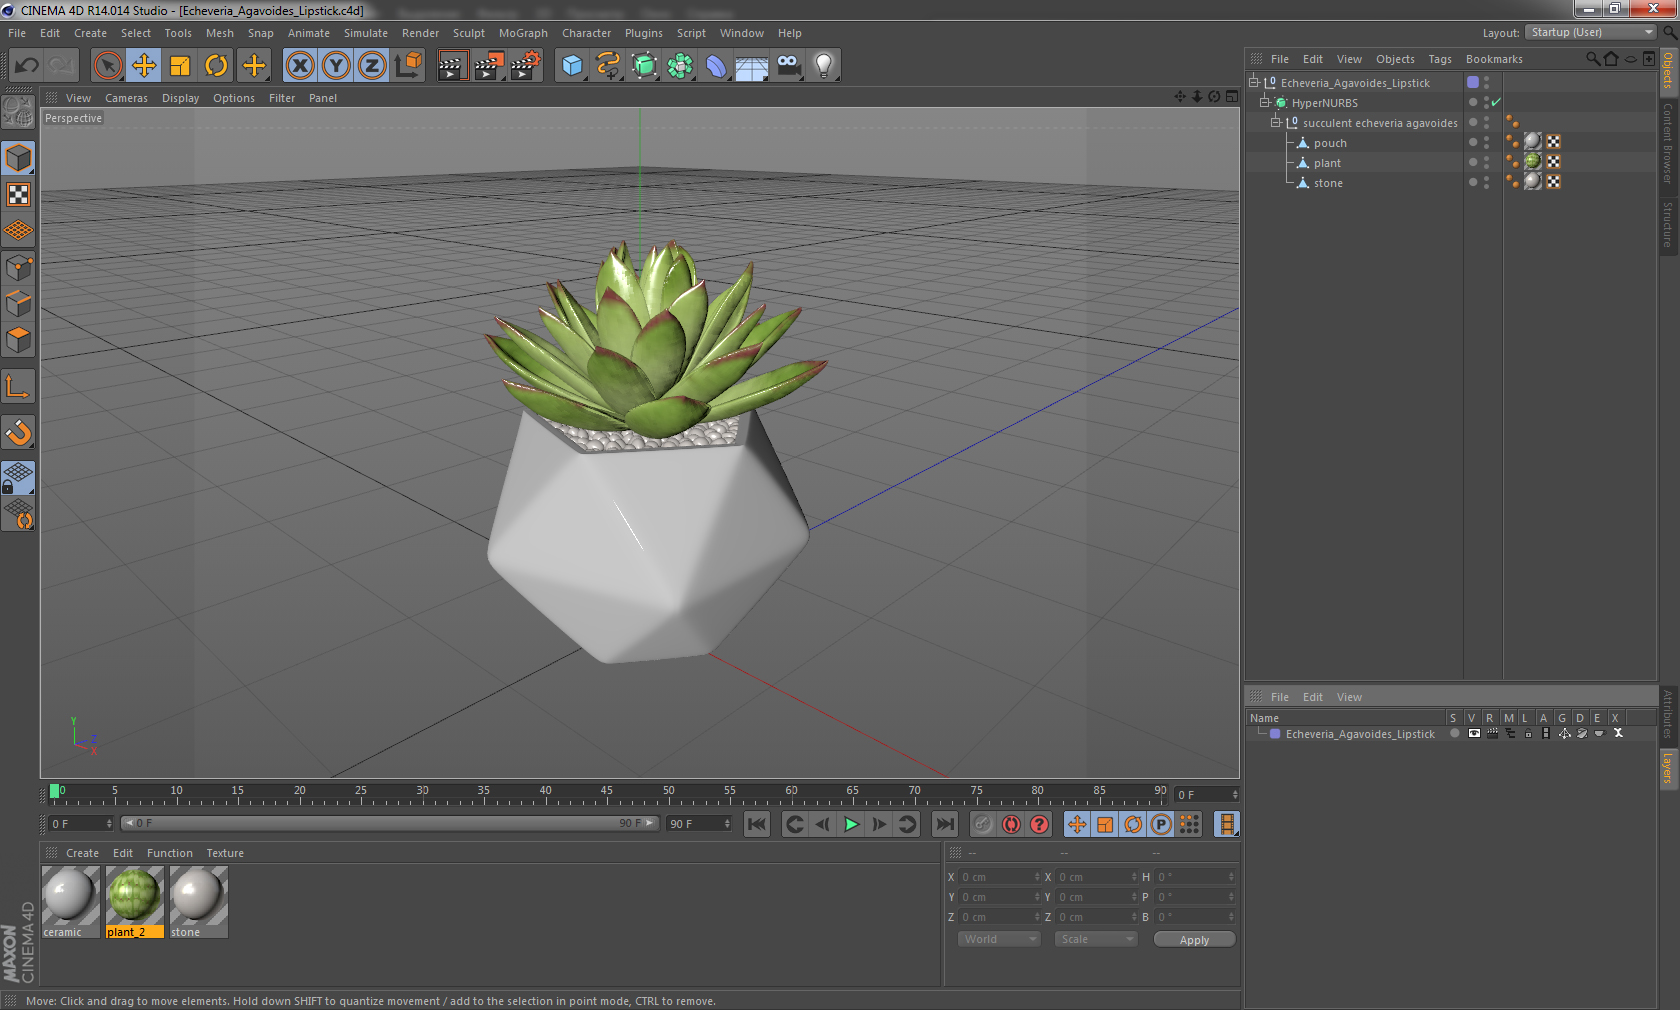1680x1010 pixels.
Task: Switch to Texture mode
Action: pyautogui.click(x=18, y=195)
